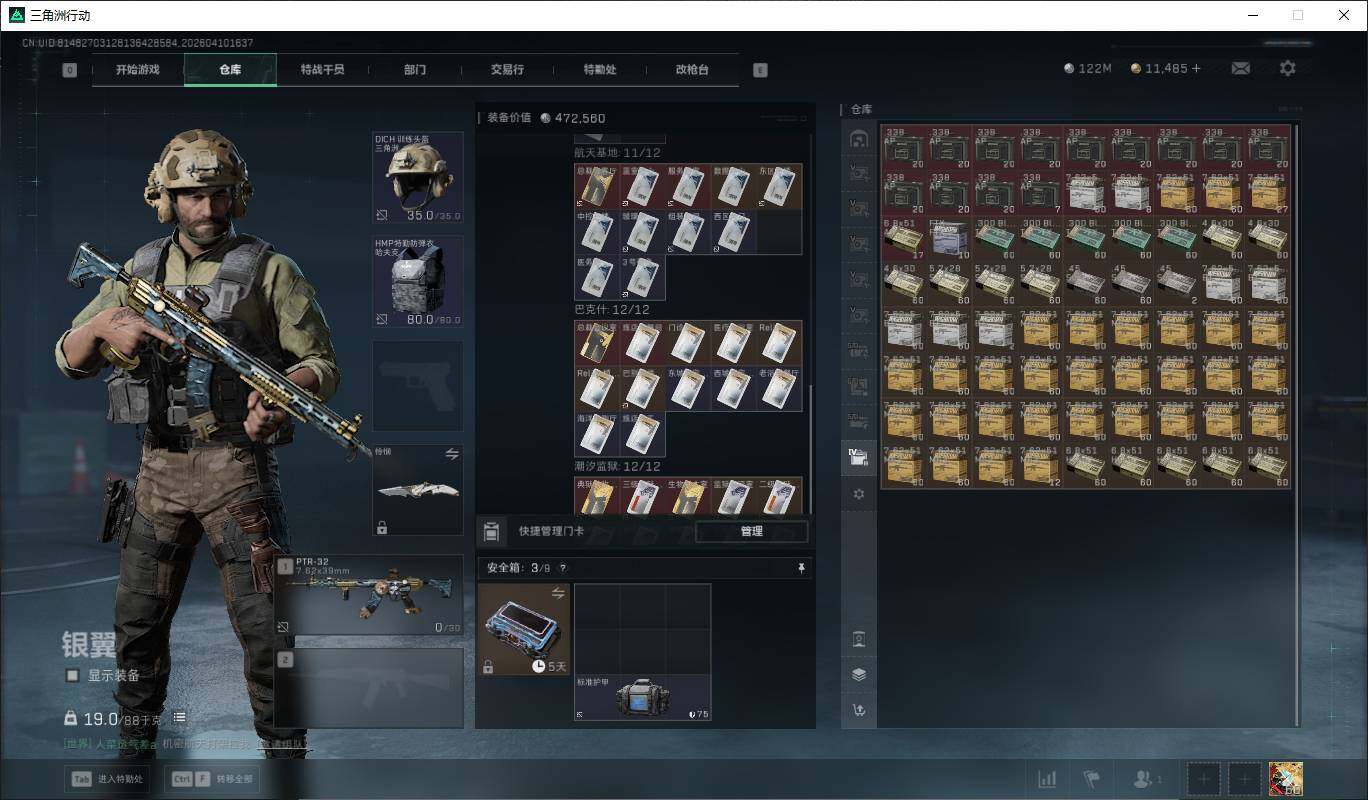The image size is (1368, 800).
Task: Select the ammo box with count 27
Action: pos(1268,193)
